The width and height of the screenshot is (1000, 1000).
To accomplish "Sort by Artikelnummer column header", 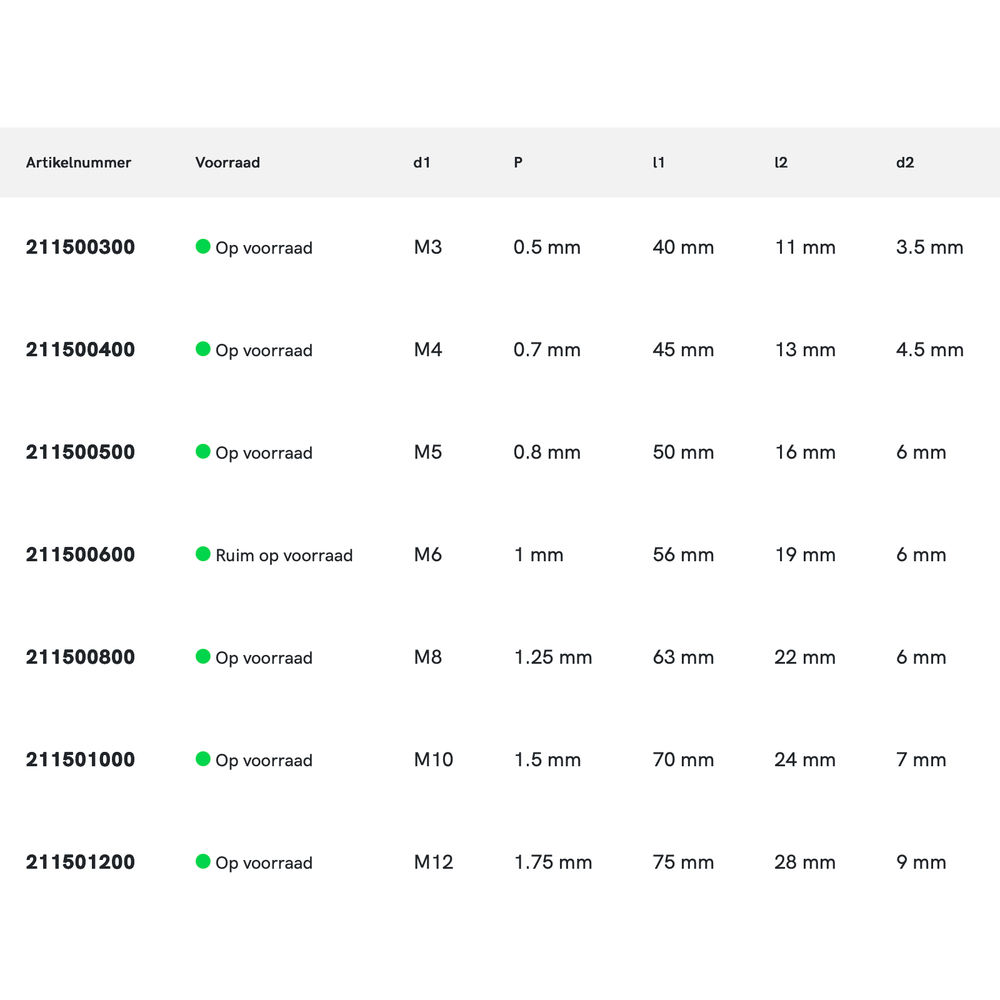I will point(79,163).
